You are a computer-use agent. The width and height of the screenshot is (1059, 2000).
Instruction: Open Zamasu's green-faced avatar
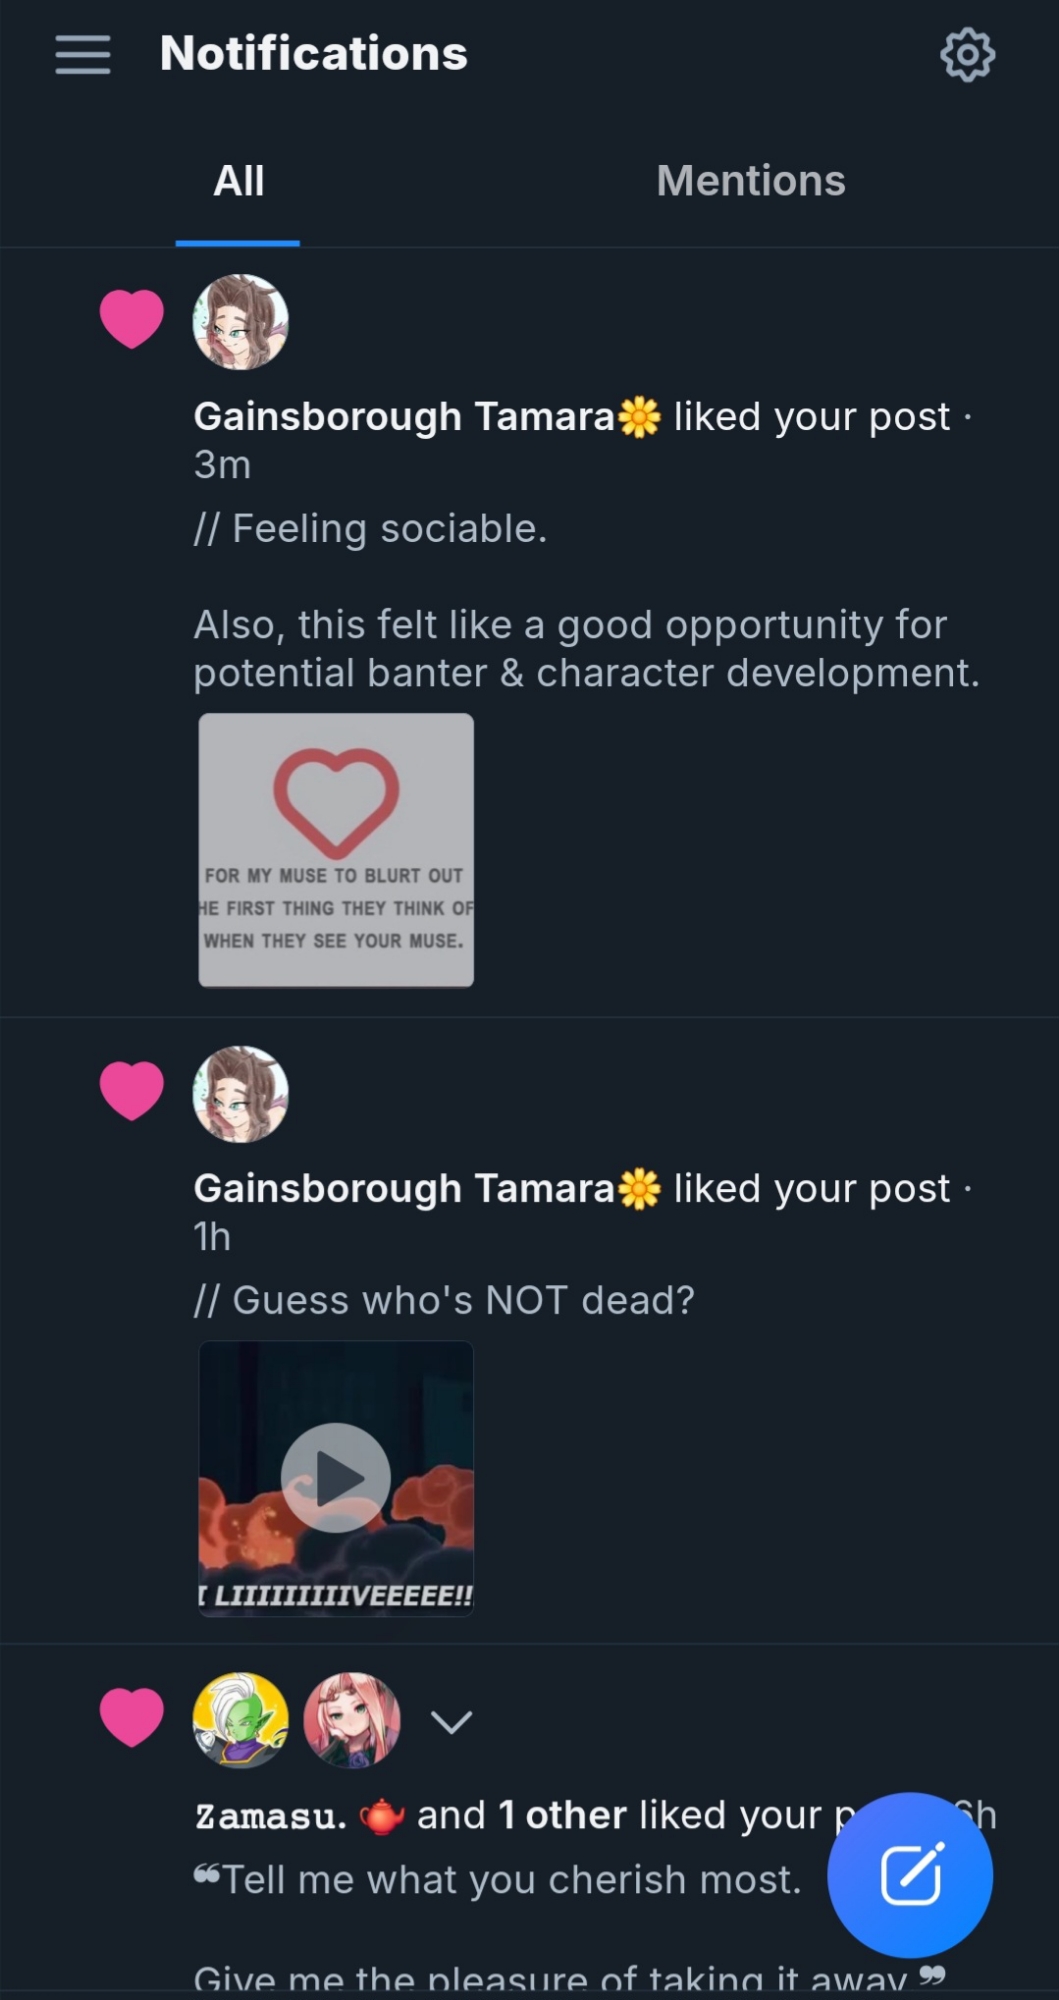[x=240, y=1720]
